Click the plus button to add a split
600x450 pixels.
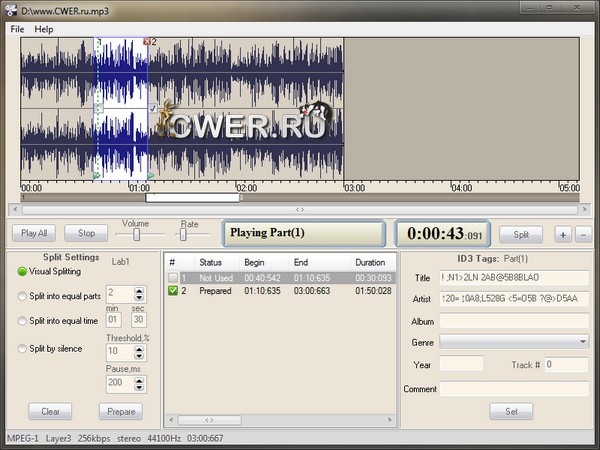coord(563,234)
